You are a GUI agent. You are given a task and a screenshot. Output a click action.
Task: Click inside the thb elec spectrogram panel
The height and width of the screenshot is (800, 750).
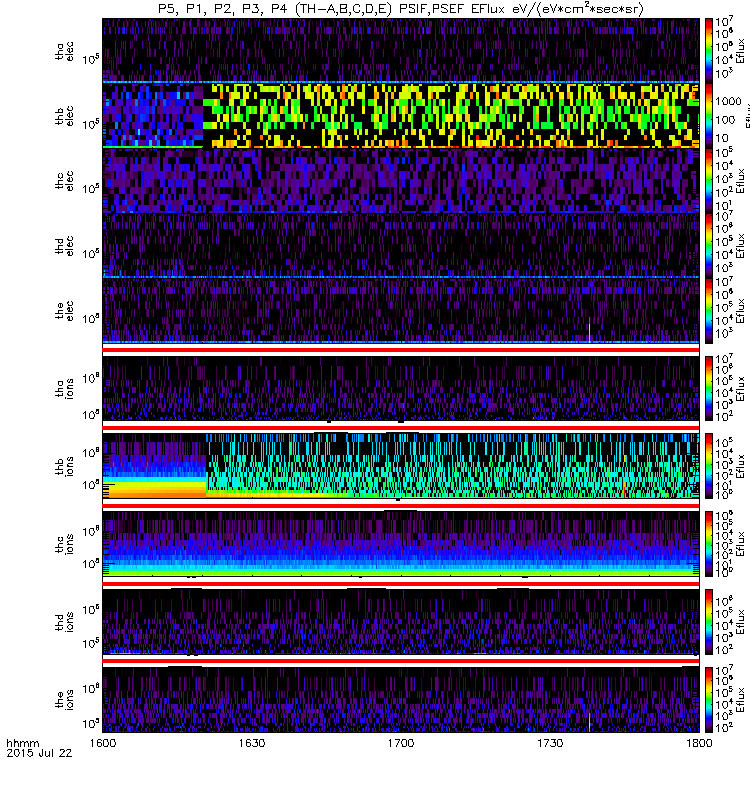(401, 115)
